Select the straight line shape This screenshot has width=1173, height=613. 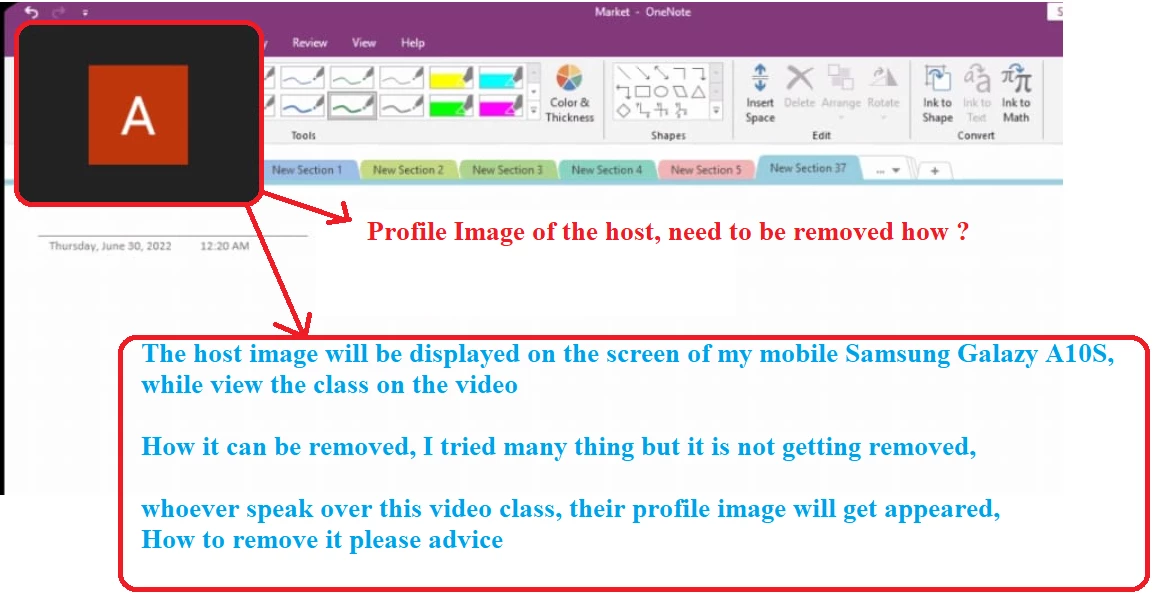pyautogui.click(x=624, y=73)
